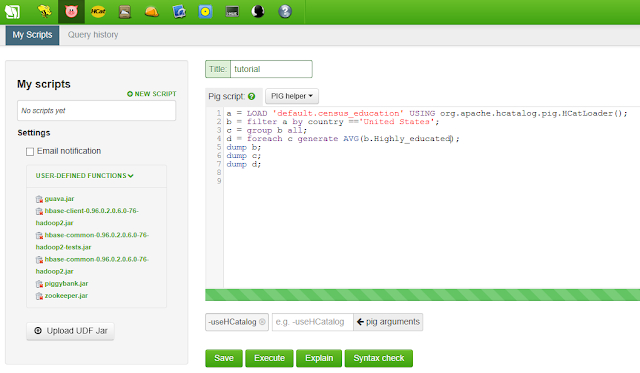The image size is (640, 373).
Task: Open the Job Designer icon
Action: pyautogui.click(x=179, y=11)
